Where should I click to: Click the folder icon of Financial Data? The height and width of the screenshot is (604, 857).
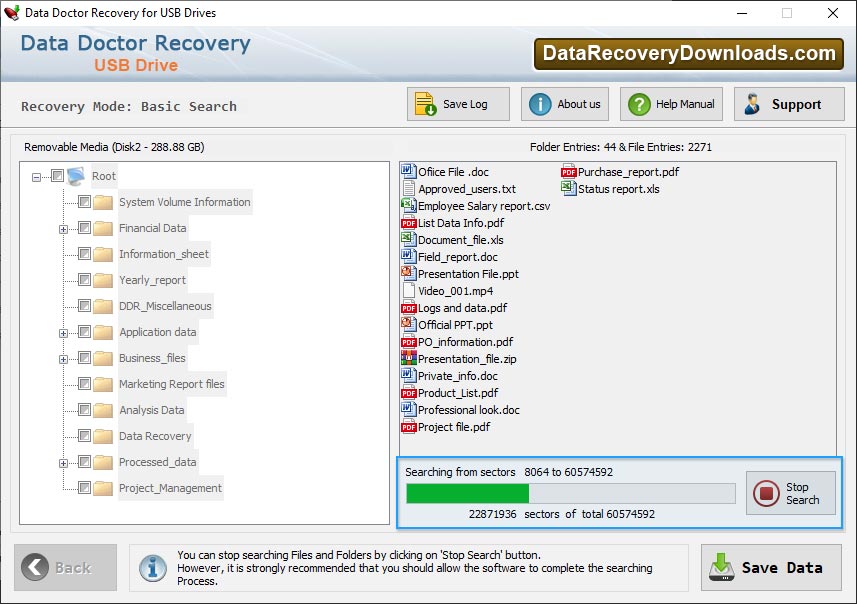(103, 228)
